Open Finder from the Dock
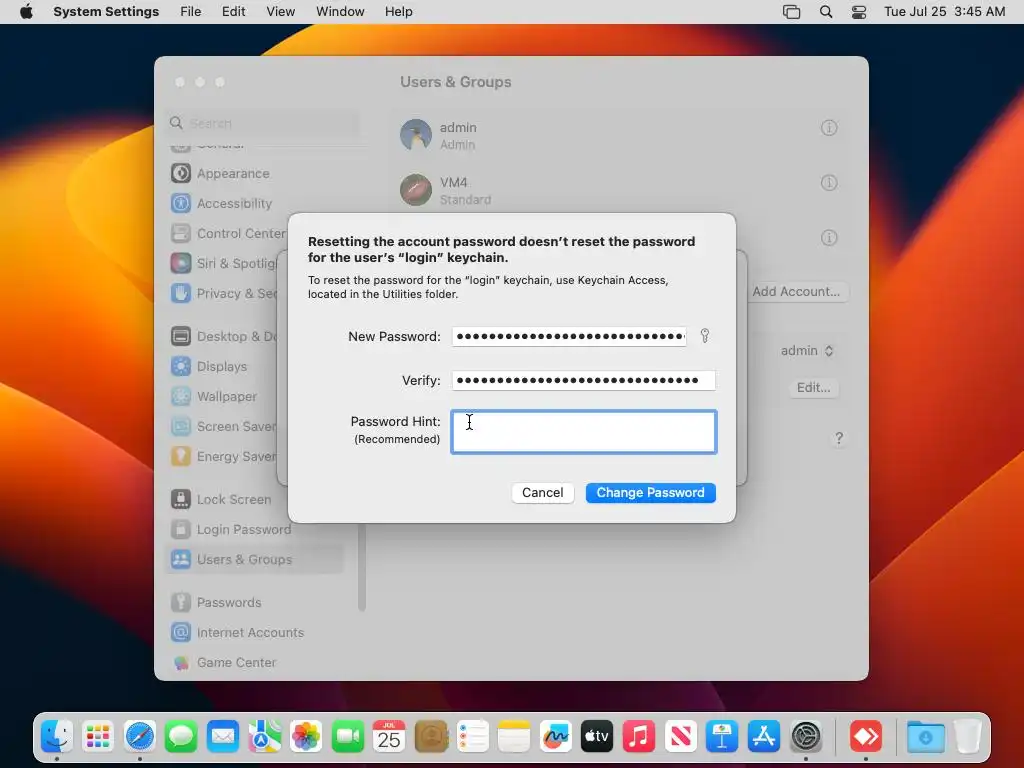 57,737
